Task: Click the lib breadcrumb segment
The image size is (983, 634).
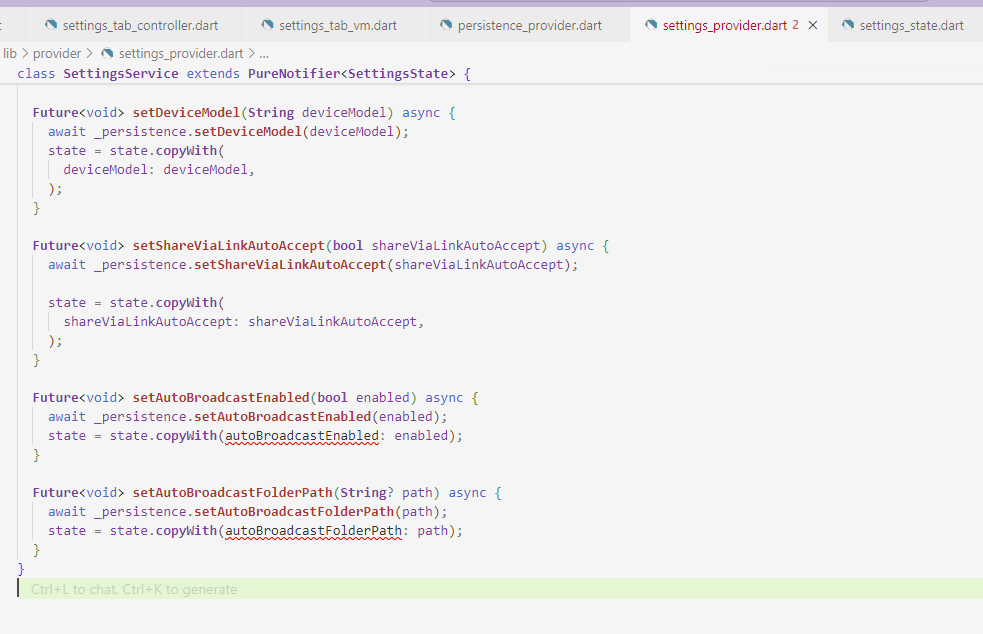Action: 9,53
